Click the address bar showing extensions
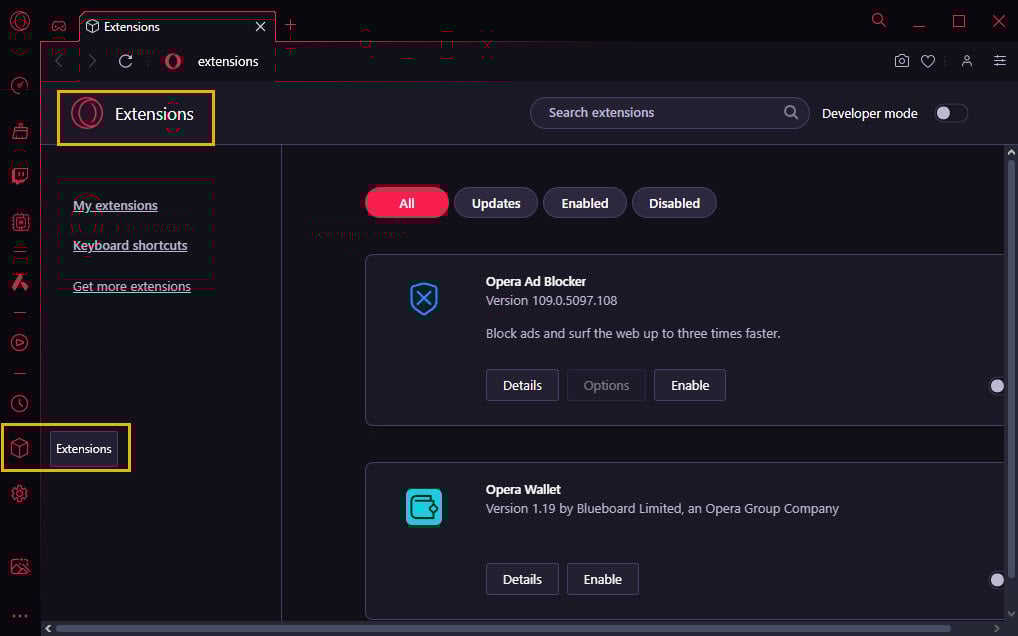This screenshot has width=1018, height=636. (228, 62)
